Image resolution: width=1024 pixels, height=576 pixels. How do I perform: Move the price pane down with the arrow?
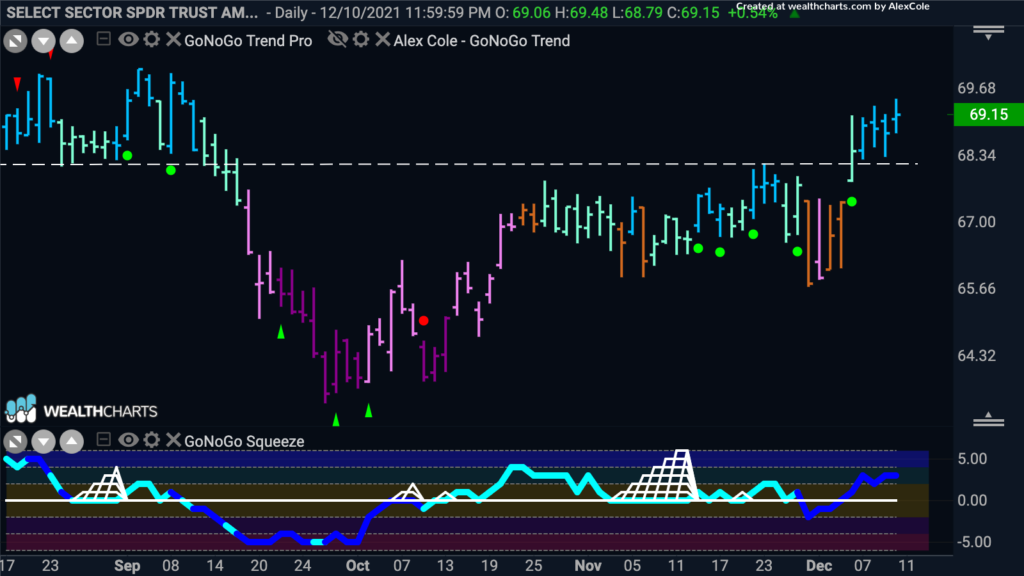tap(44, 41)
